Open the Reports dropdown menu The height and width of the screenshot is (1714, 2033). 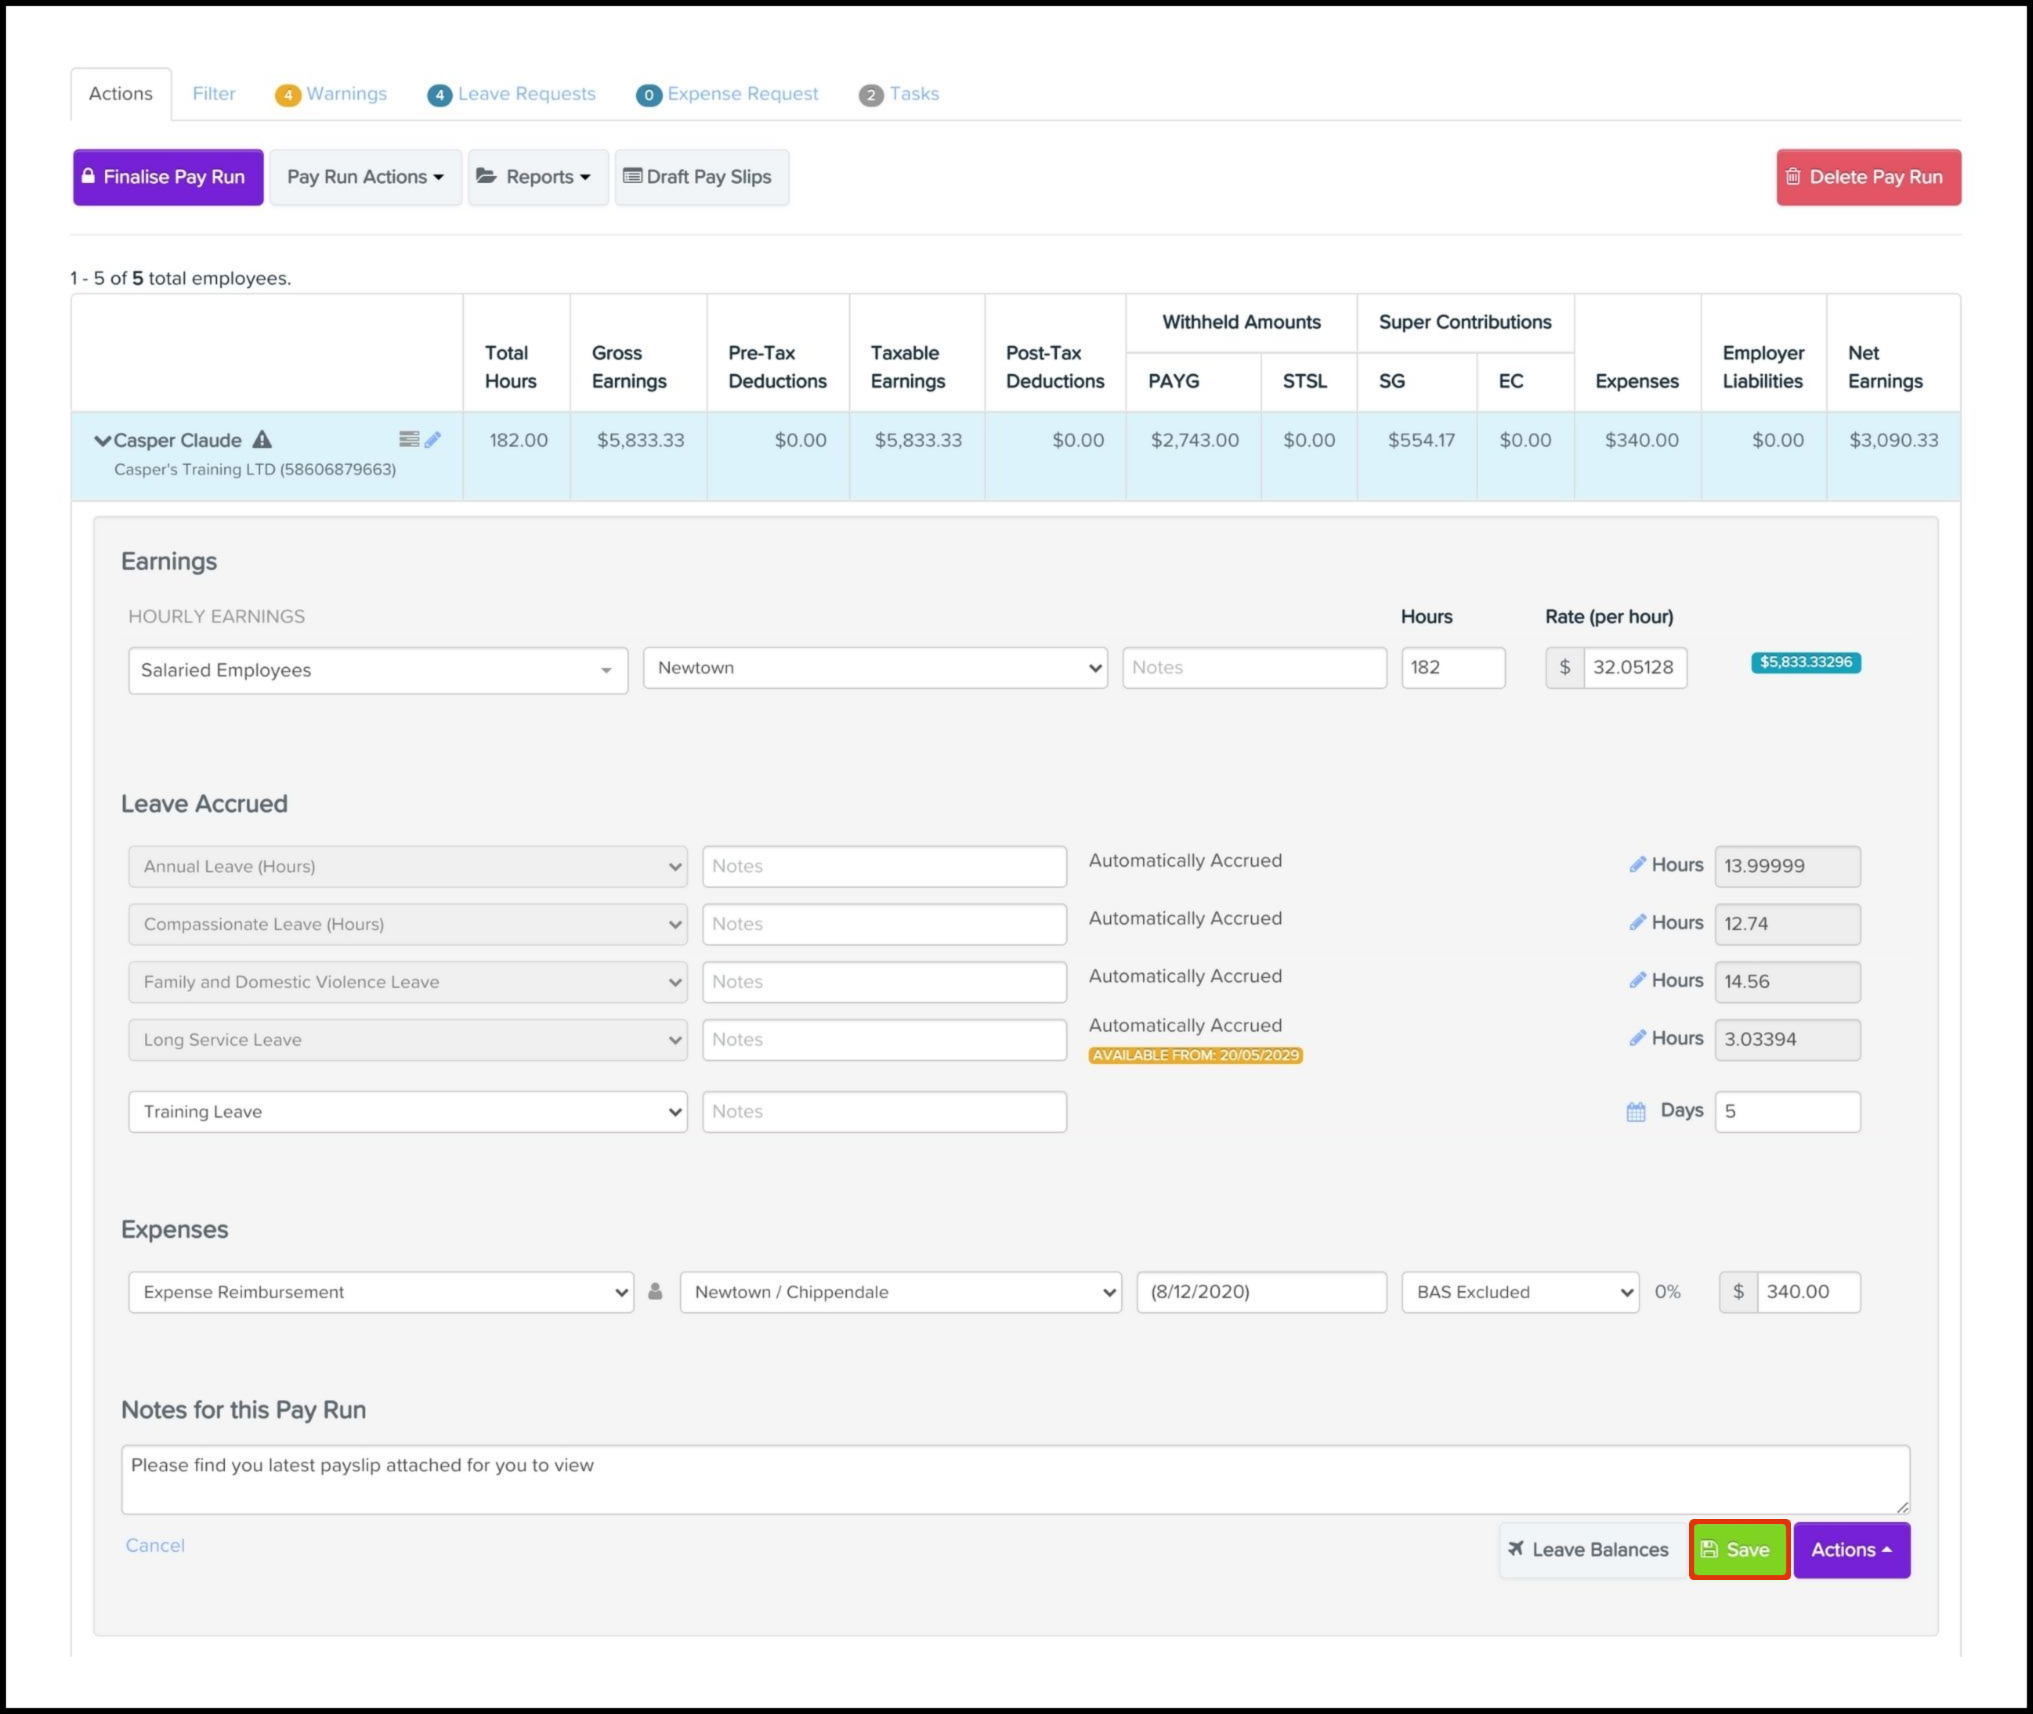[x=538, y=177]
